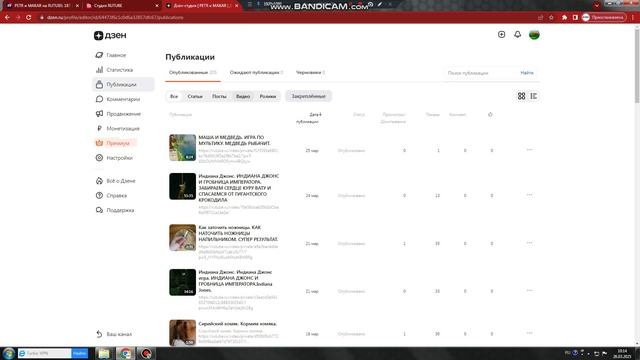Open the profile avatar menu

(x=534, y=35)
